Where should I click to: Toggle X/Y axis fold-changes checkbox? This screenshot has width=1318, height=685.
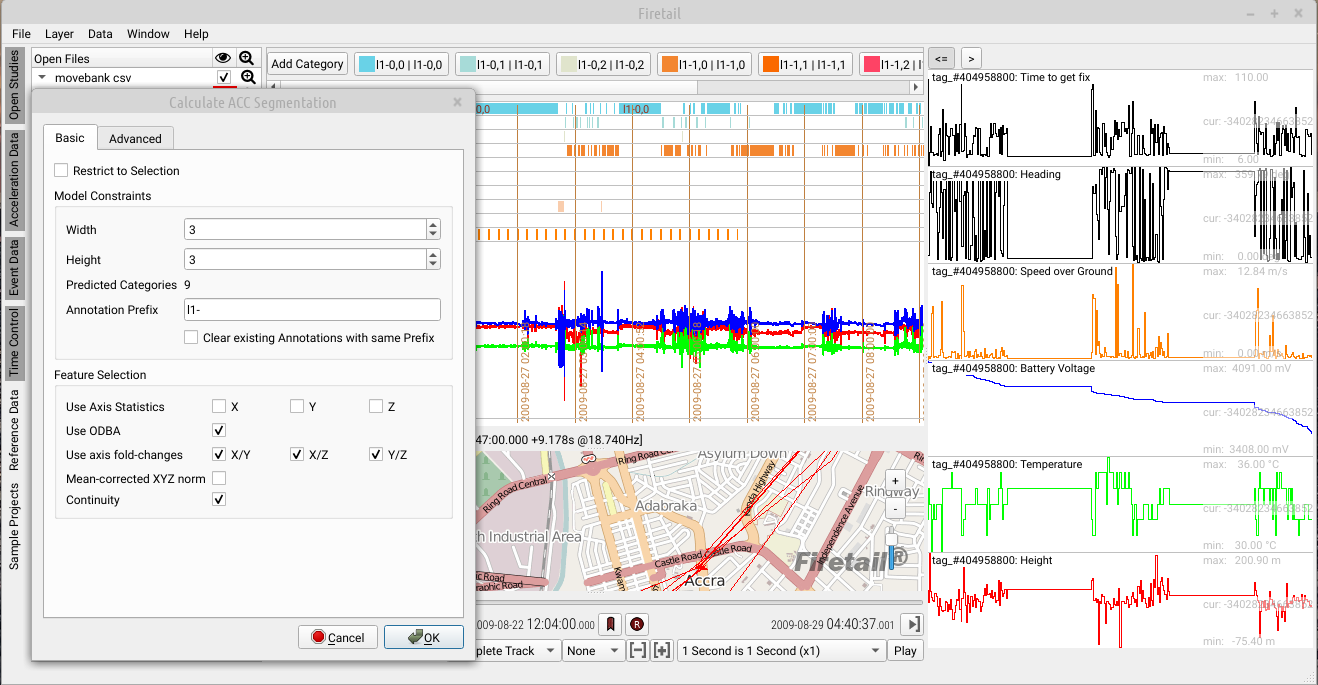click(x=219, y=454)
